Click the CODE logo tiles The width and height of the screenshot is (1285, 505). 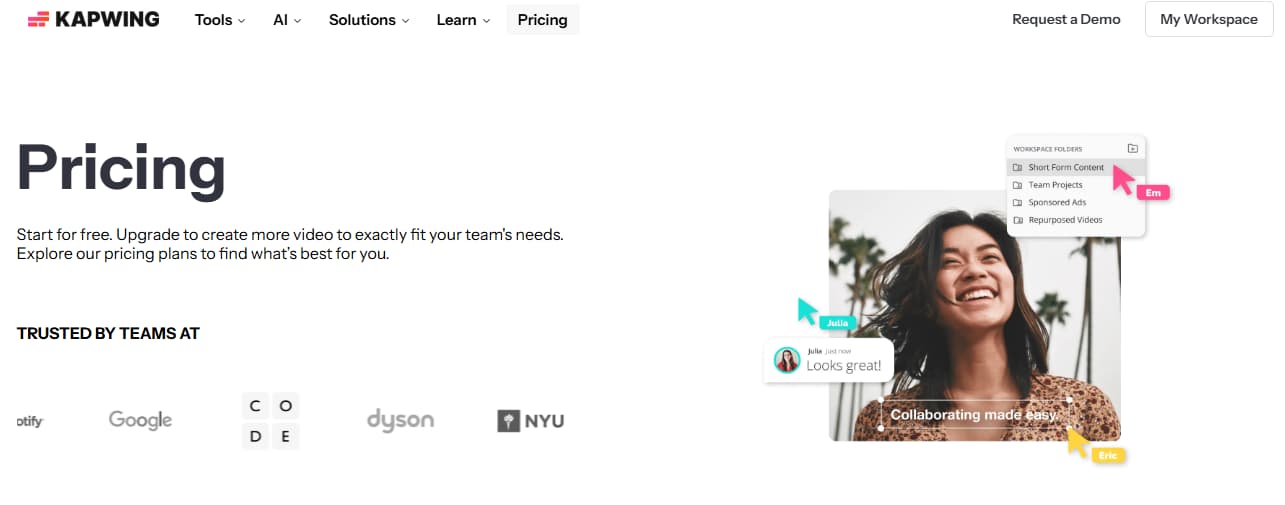271,421
